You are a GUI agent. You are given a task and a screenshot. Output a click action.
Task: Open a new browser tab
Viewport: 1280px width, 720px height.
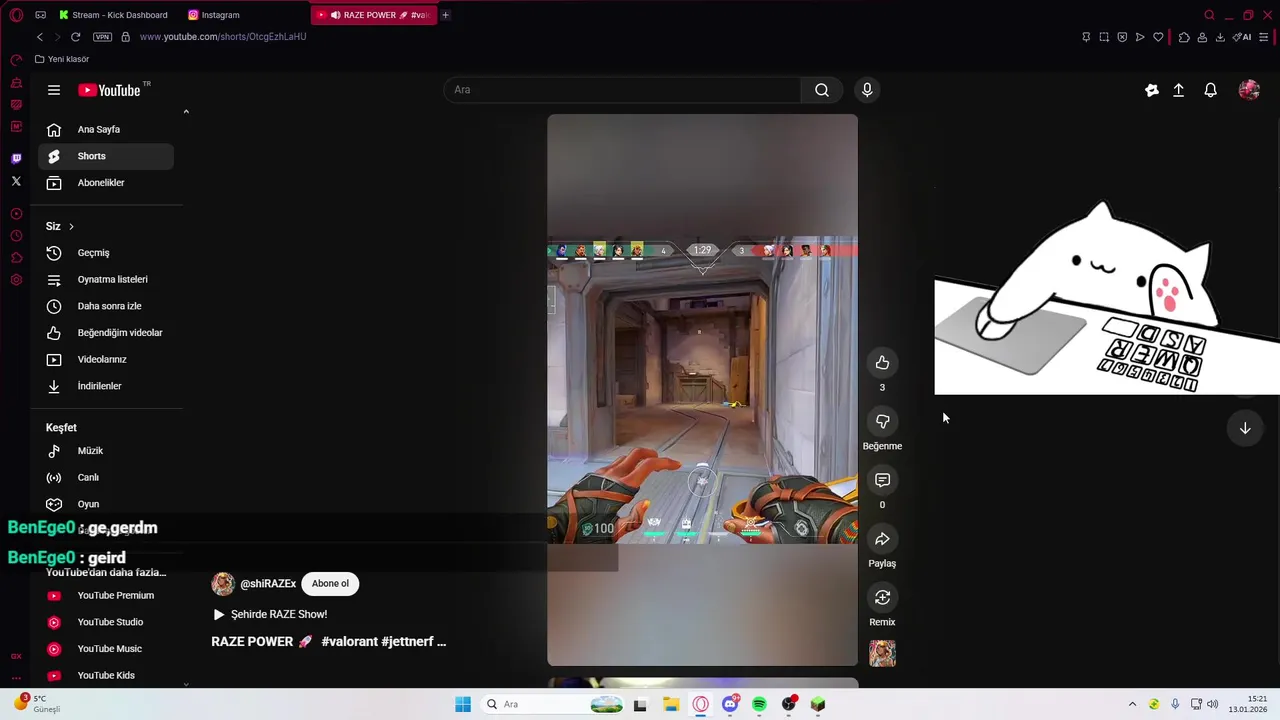click(x=446, y=15)
